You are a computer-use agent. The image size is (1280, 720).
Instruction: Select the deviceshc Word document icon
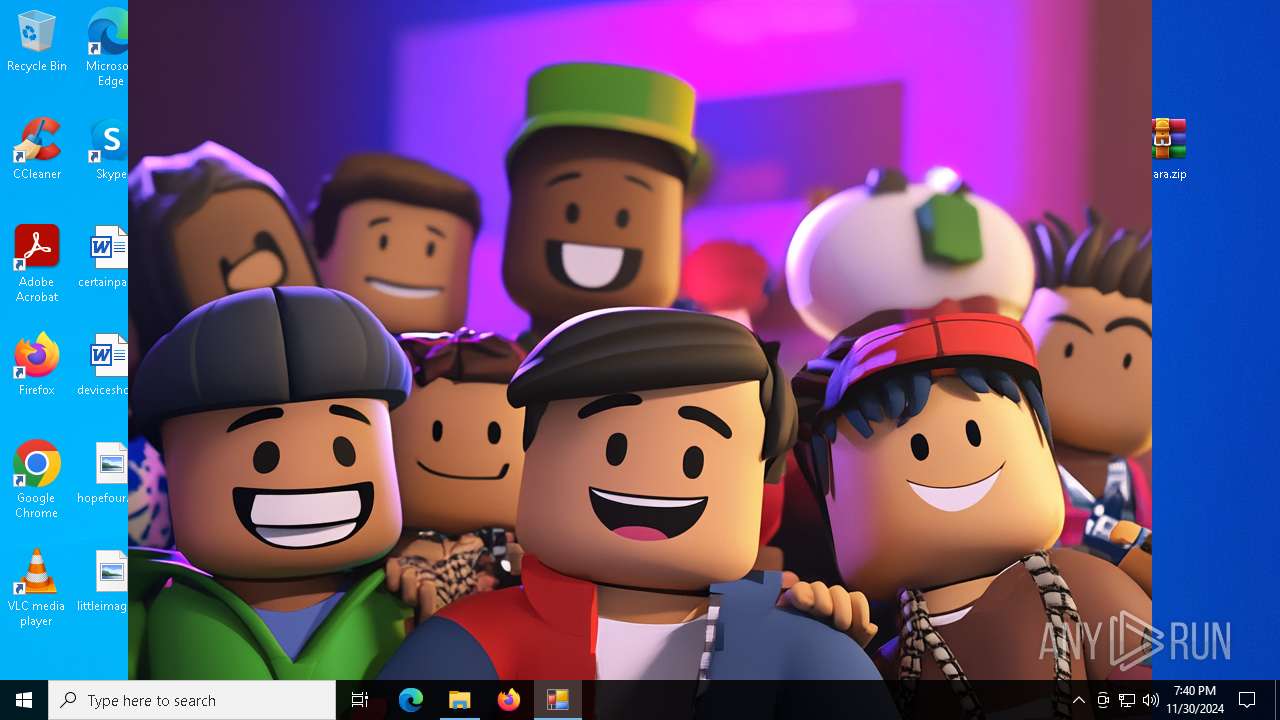pyautogui.click(x=104, y=365)
